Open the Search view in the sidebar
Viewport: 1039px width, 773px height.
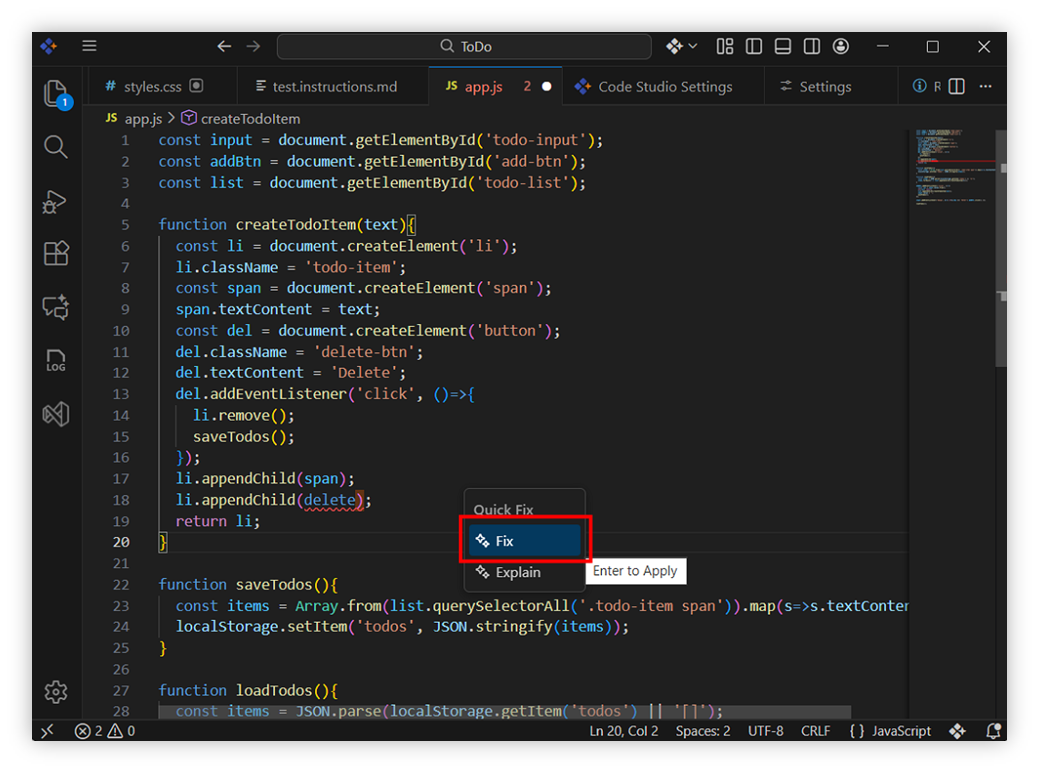(x=56, y=148)
